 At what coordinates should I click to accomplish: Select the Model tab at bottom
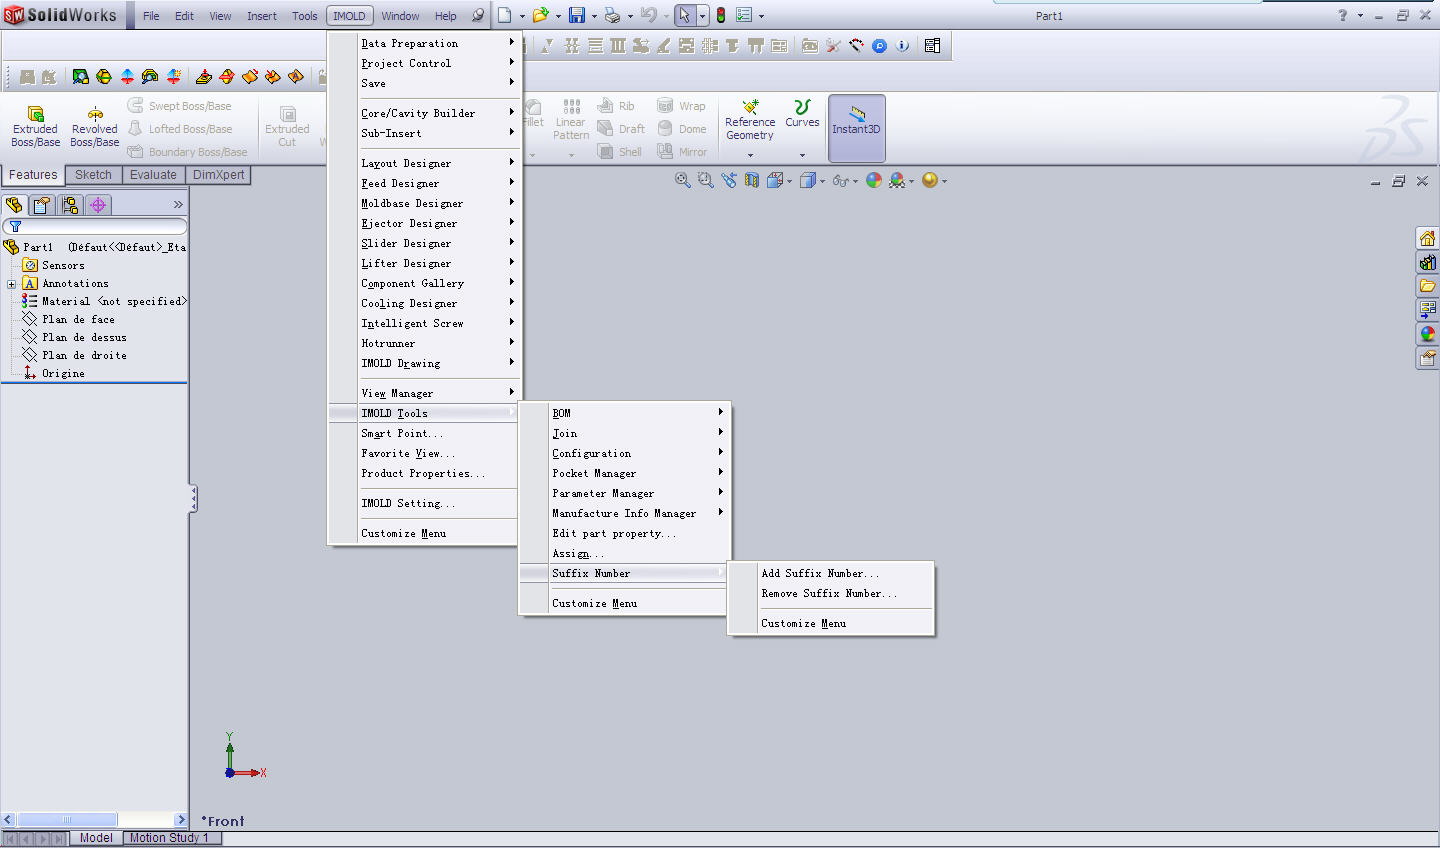pyautogui.click(x=96, y=838)
